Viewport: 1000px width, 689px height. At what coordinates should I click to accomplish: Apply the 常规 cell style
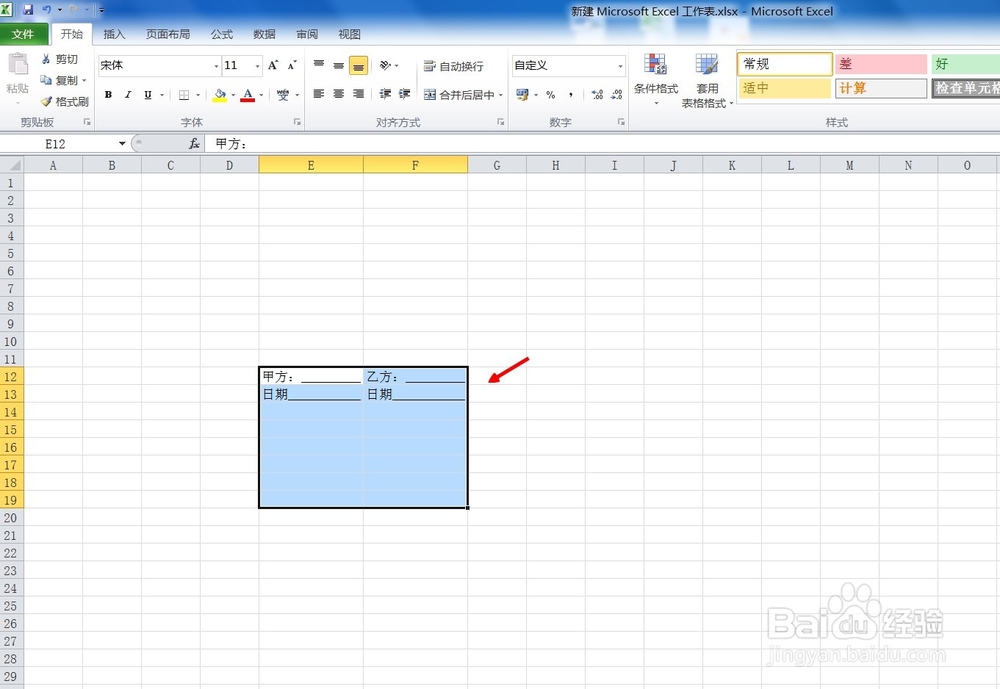click(784, 64)
